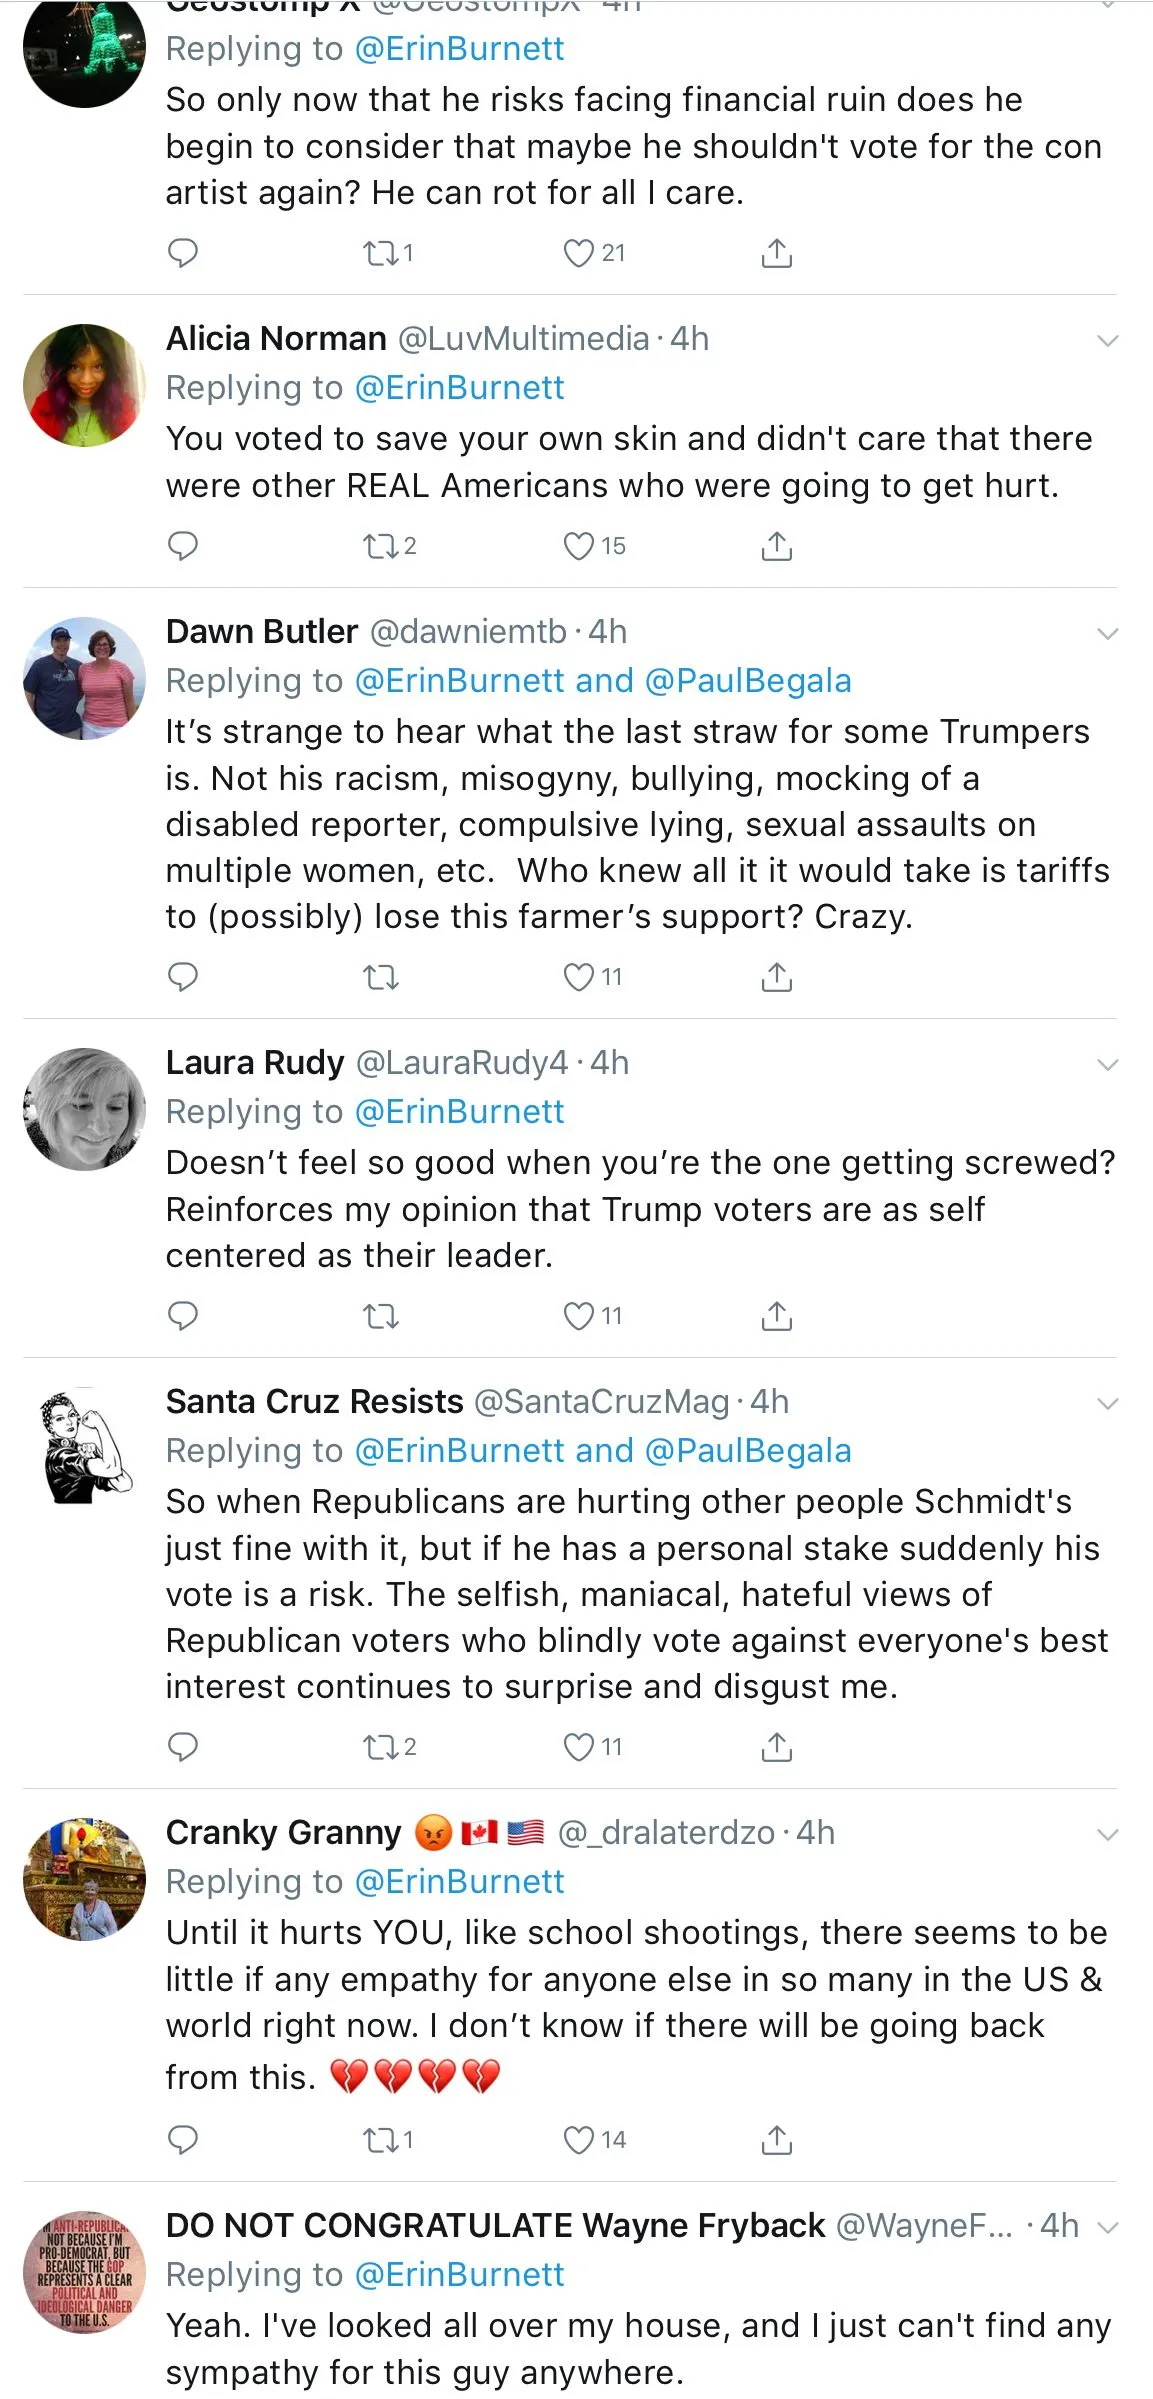The image size is (1153, 2399).
Task: View Cranky Granny's profile picture
Action: tap(84, 1880)
